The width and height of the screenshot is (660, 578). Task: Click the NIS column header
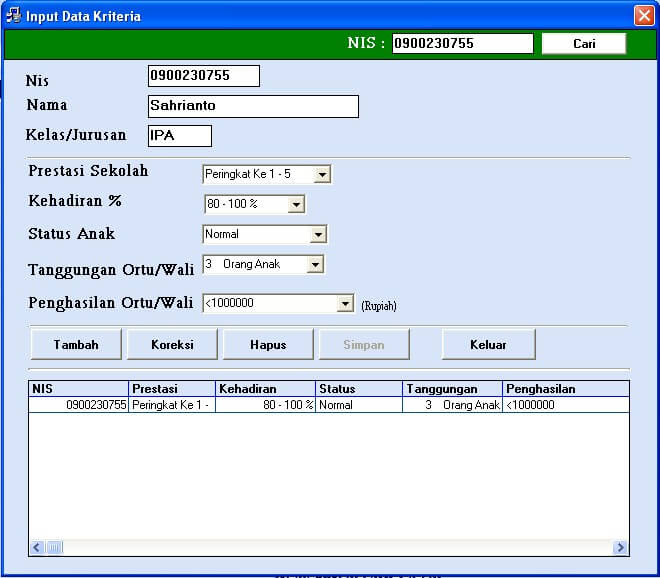[x=79, y=389]
